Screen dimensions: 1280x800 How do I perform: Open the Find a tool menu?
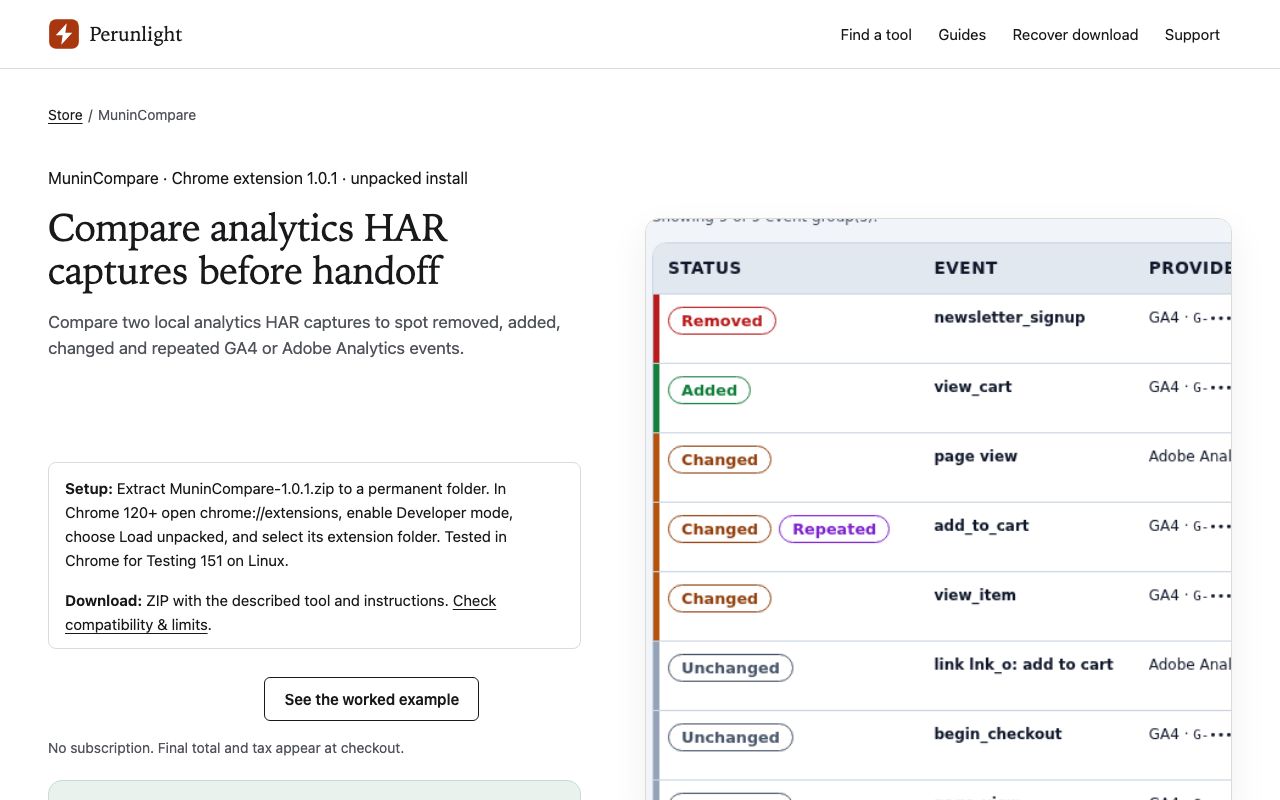(x=876, y=34)
